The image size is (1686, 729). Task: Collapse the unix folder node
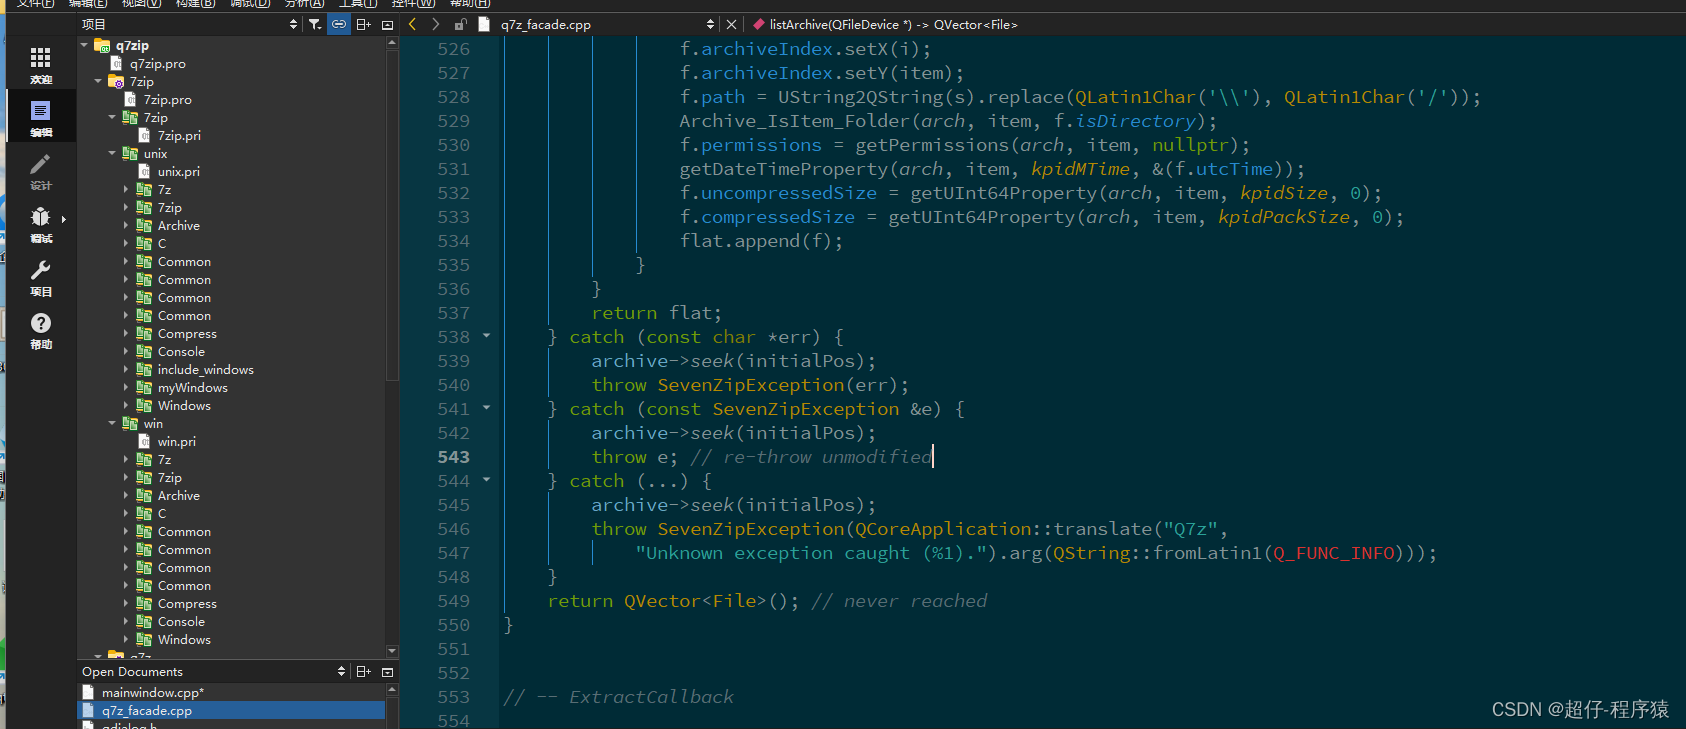click(x=112, y=153)
